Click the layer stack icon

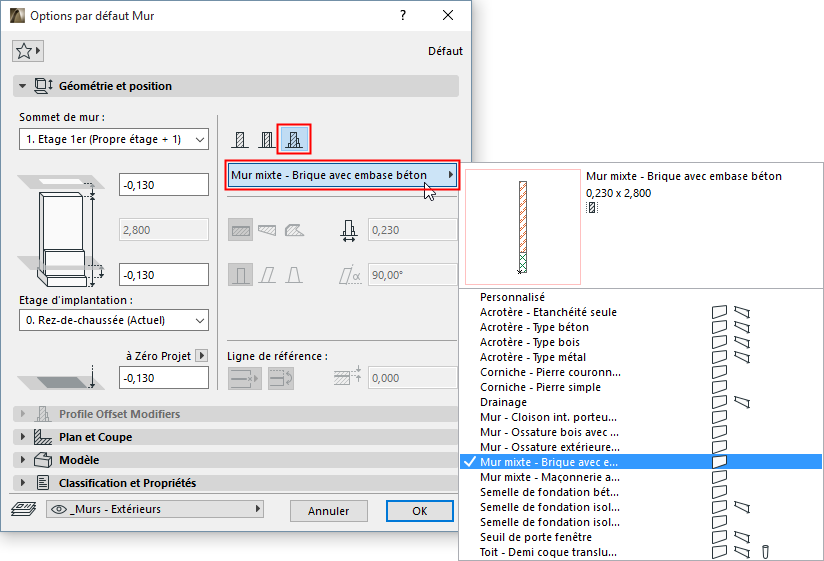tap(24, 509)
